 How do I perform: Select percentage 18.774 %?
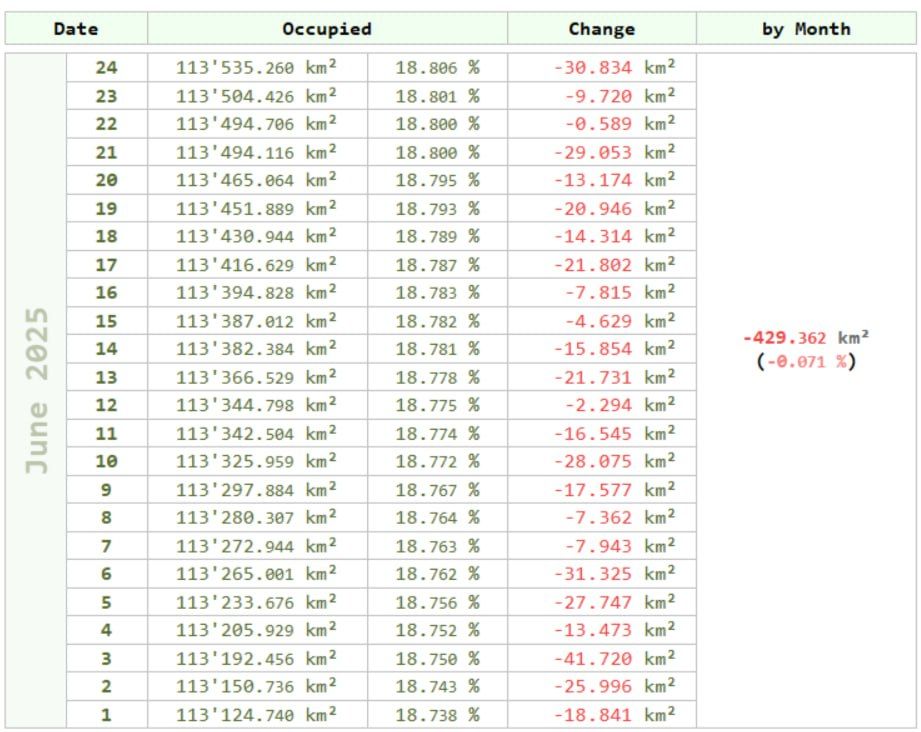[x=437, y=434]
